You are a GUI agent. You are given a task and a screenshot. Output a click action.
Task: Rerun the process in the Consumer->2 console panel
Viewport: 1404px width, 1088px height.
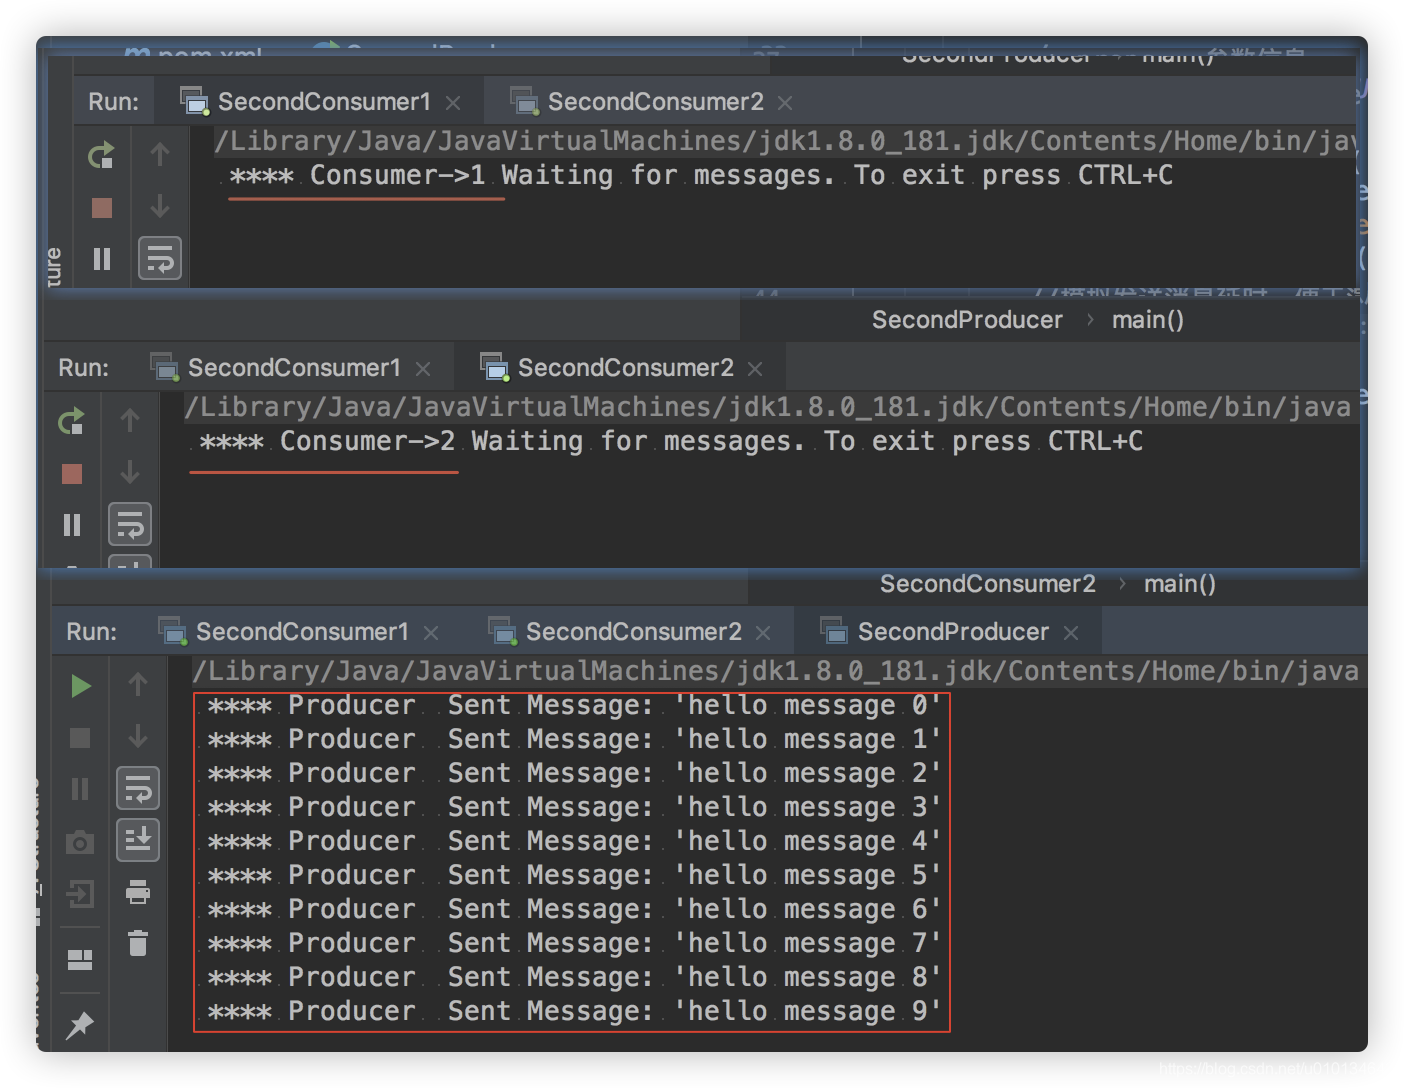pyautogui.click(x=71, y=421)
